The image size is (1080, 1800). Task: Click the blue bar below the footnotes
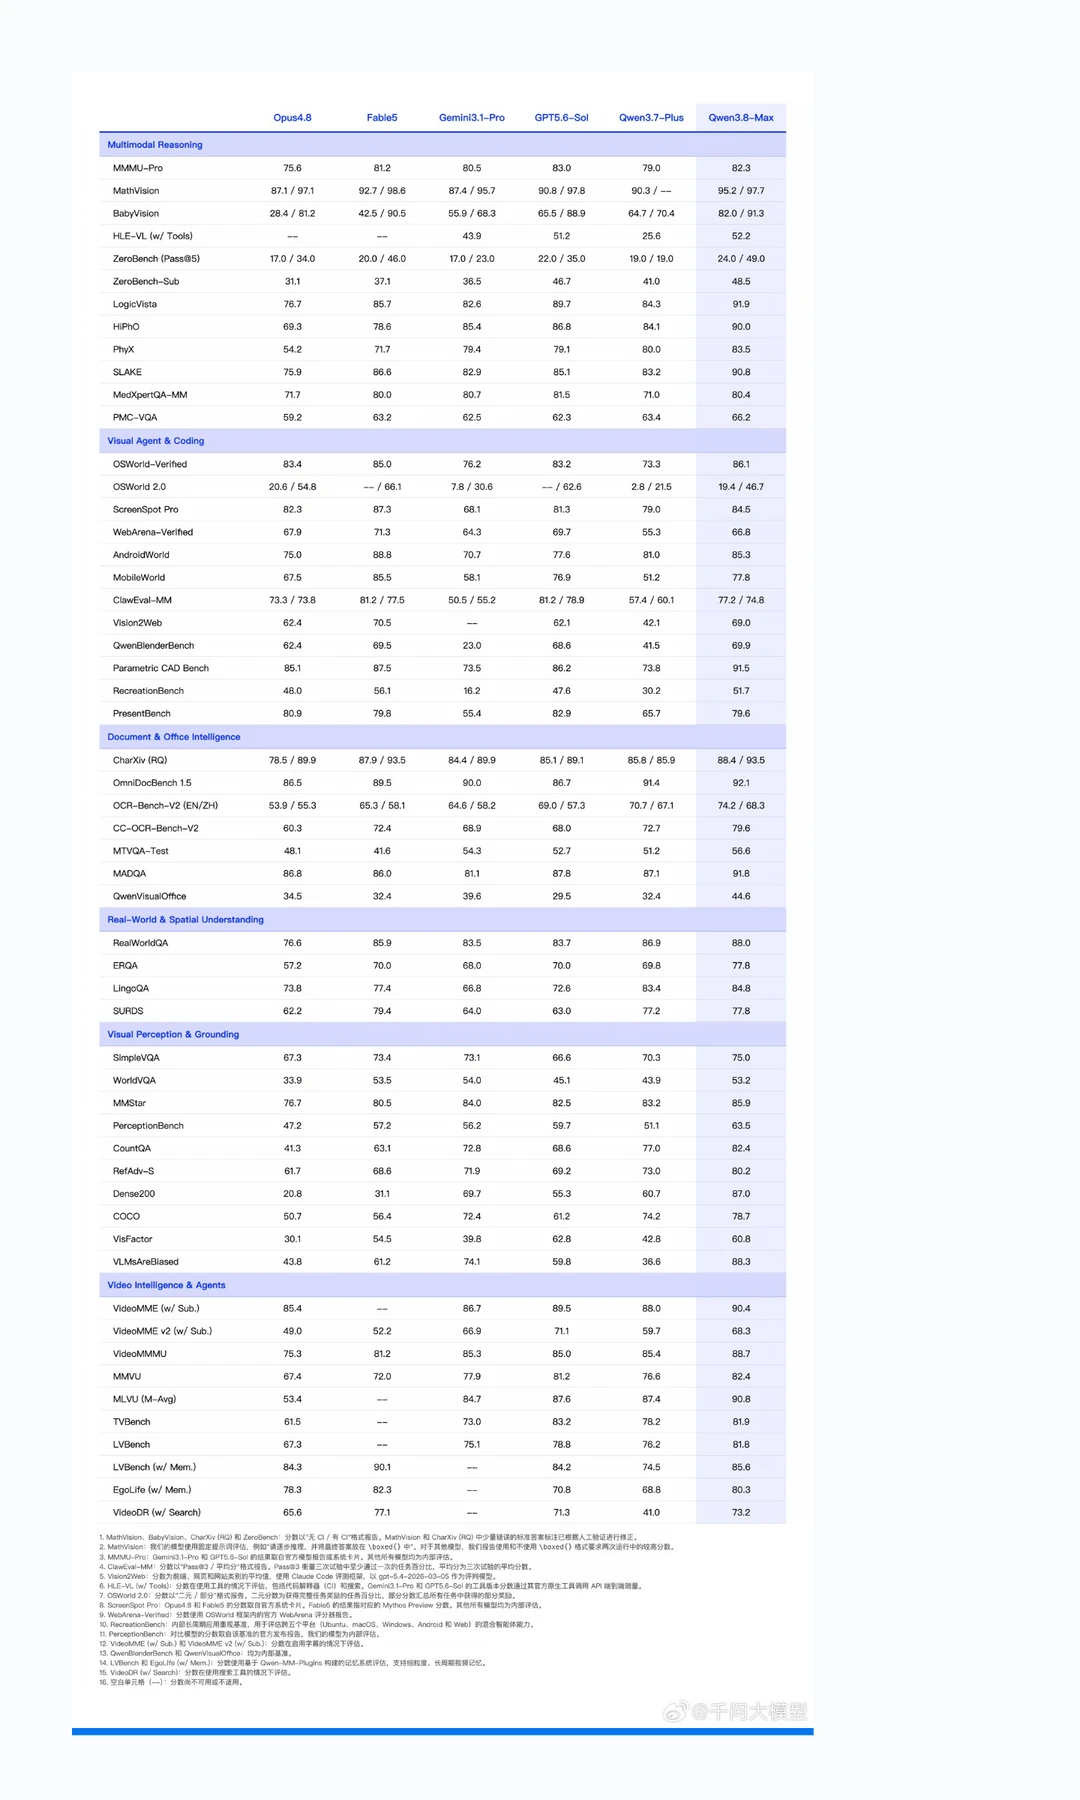(442, 1731)
